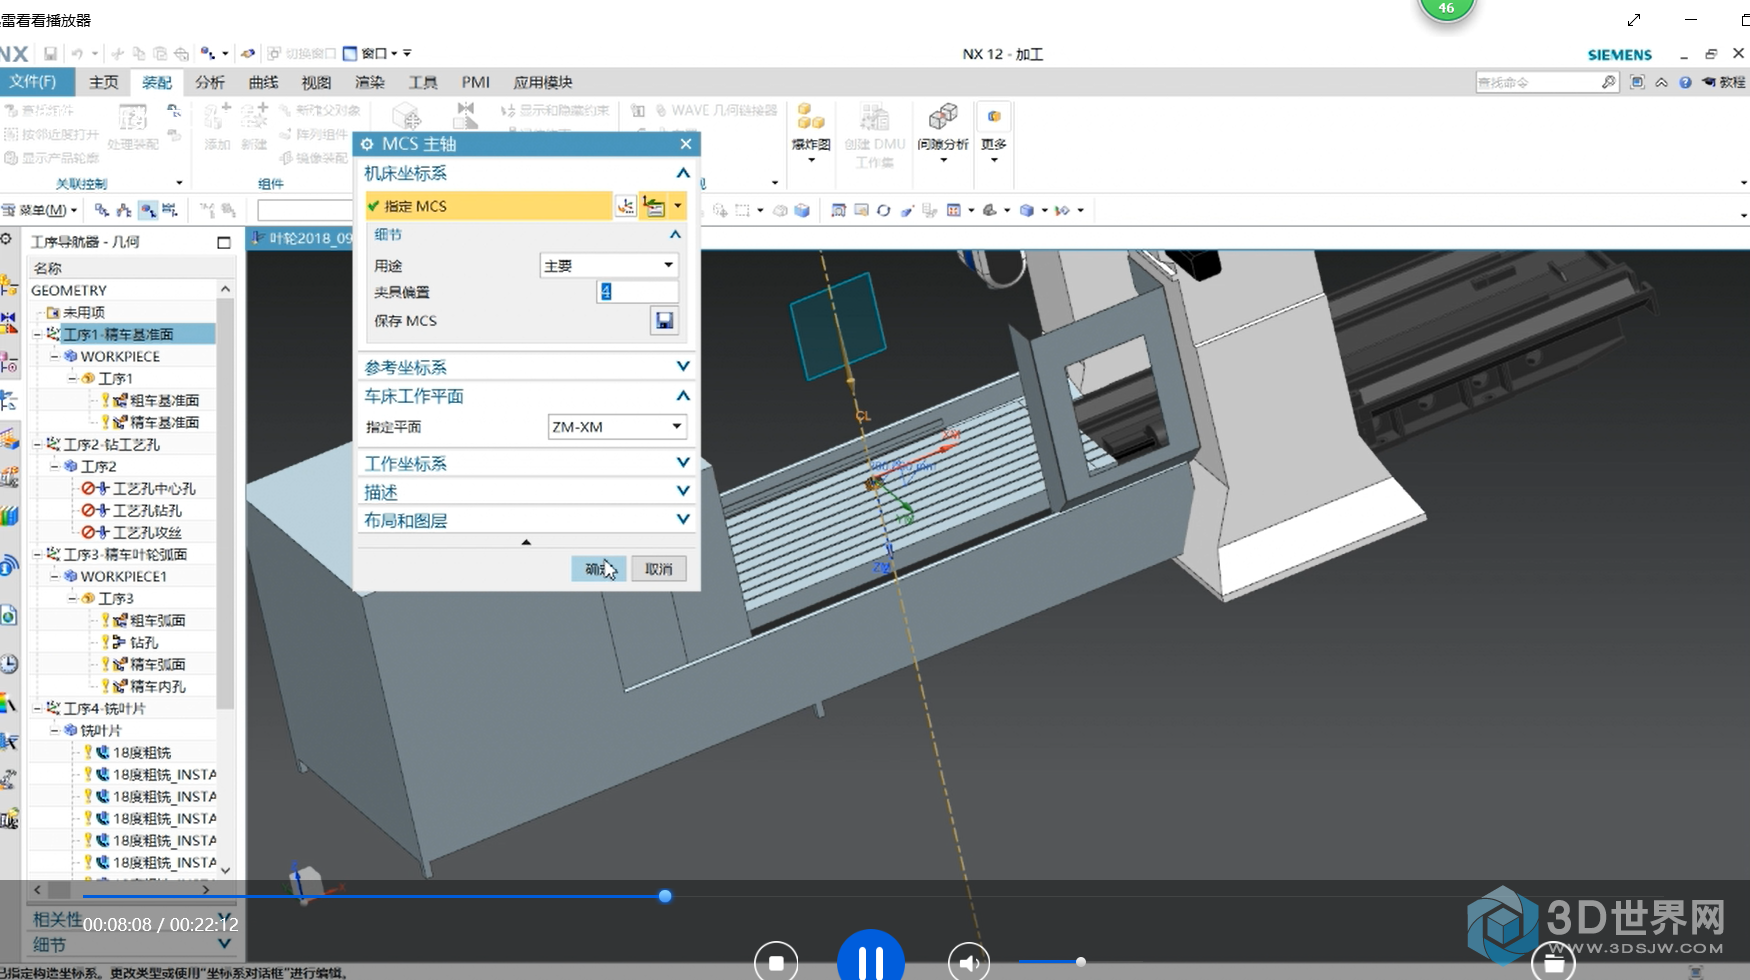Collapse the 机床坐标系 section
This screenshot has height=980, width=1750.
(683, 173)
